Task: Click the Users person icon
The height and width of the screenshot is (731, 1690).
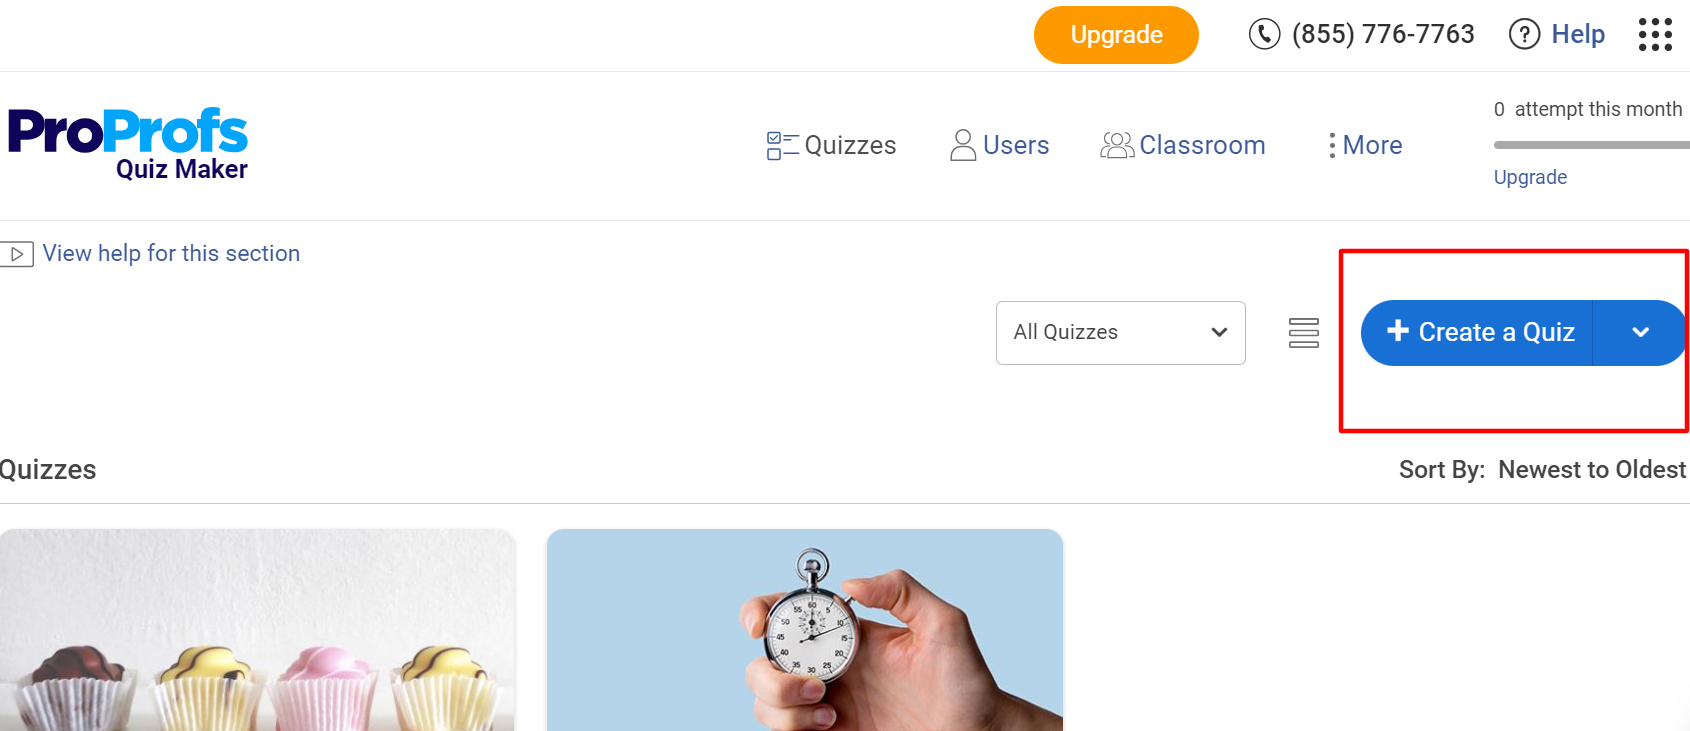Action: pos(963,145)
